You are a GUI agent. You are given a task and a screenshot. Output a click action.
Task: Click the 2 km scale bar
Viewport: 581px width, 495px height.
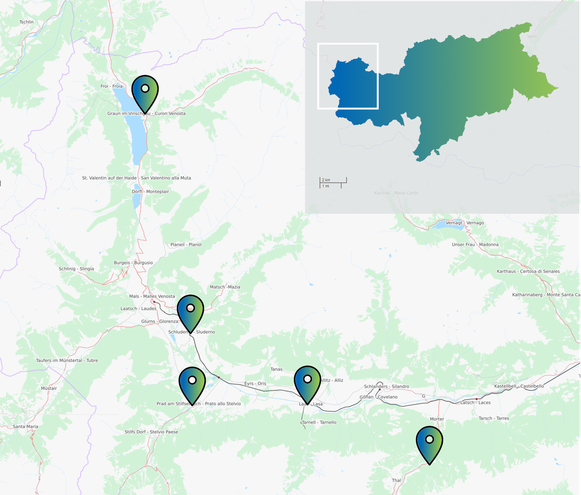pyautogui.click(x=333, y=180)
